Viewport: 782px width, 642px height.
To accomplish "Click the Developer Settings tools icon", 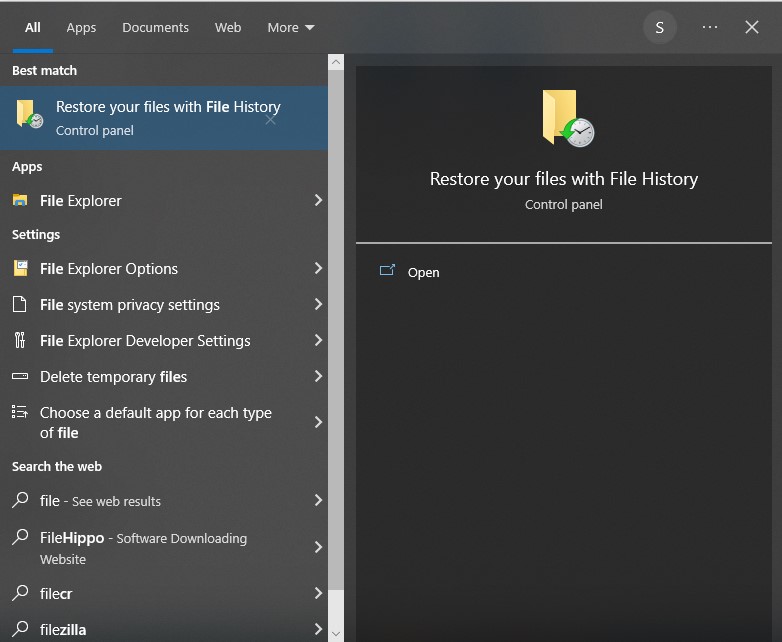I will [19, 340].
